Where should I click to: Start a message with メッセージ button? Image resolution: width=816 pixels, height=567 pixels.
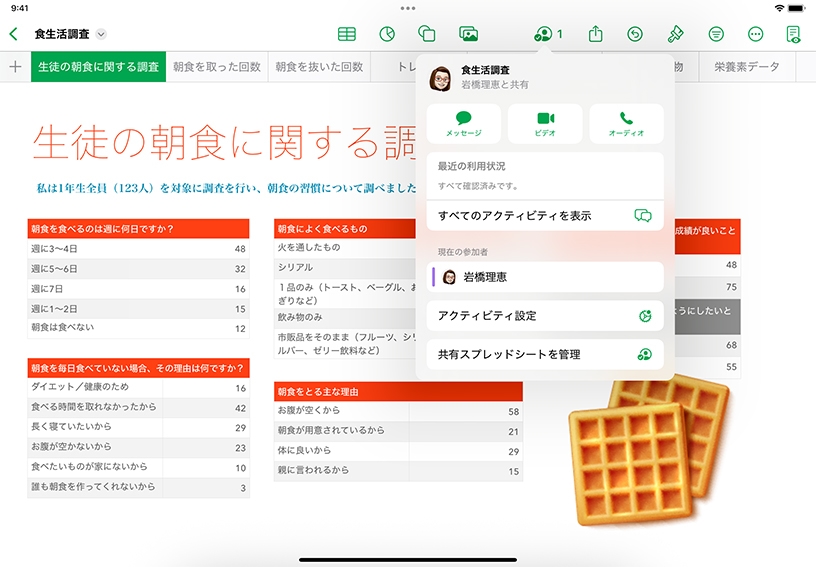coord(464,123)
